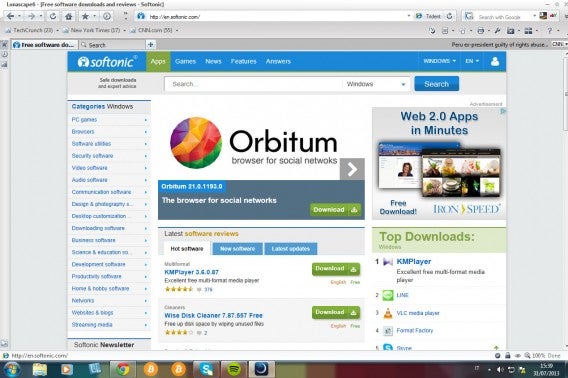Expand the CNN.com (55) feed dropdown arrow
568x378 pixels.
tap(177, 30)
